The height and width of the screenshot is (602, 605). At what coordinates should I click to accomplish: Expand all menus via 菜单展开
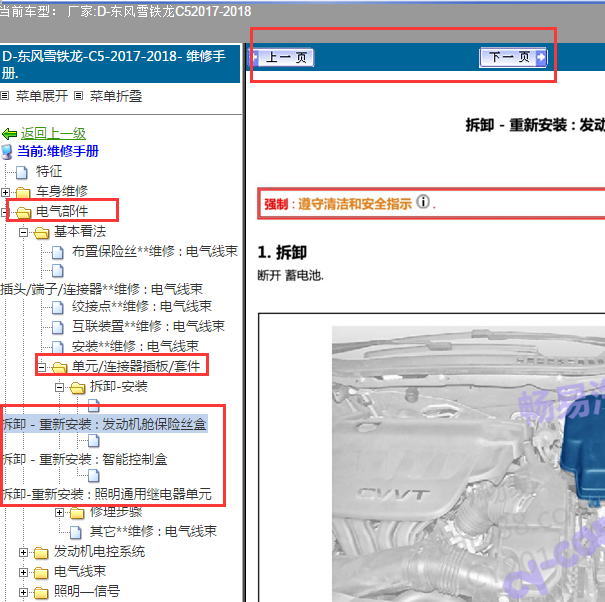(x=42, y=96)
